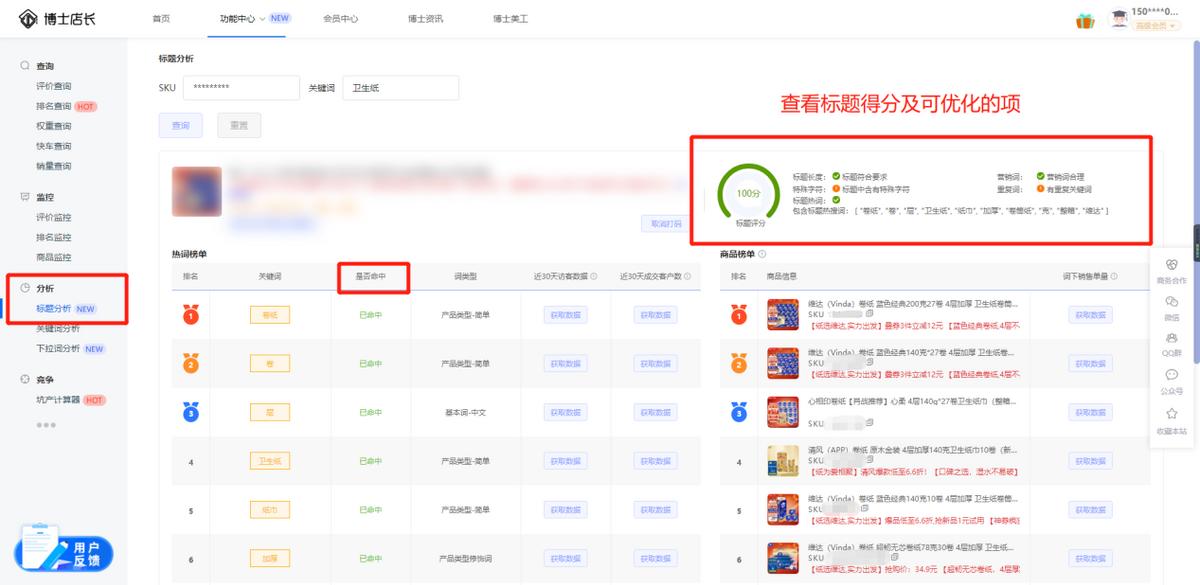This screenshot has width=1200, height=585.
Task: Click the 微信 icon in floating panel
Action: click(x=1172, y=301)
